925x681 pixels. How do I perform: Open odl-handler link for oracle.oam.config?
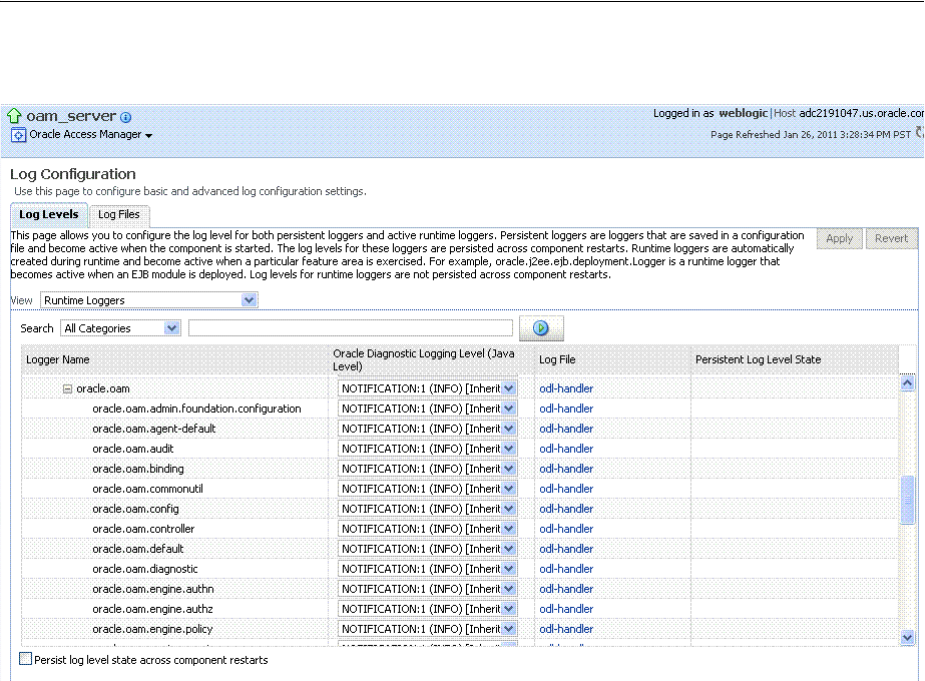coord(566,509)
